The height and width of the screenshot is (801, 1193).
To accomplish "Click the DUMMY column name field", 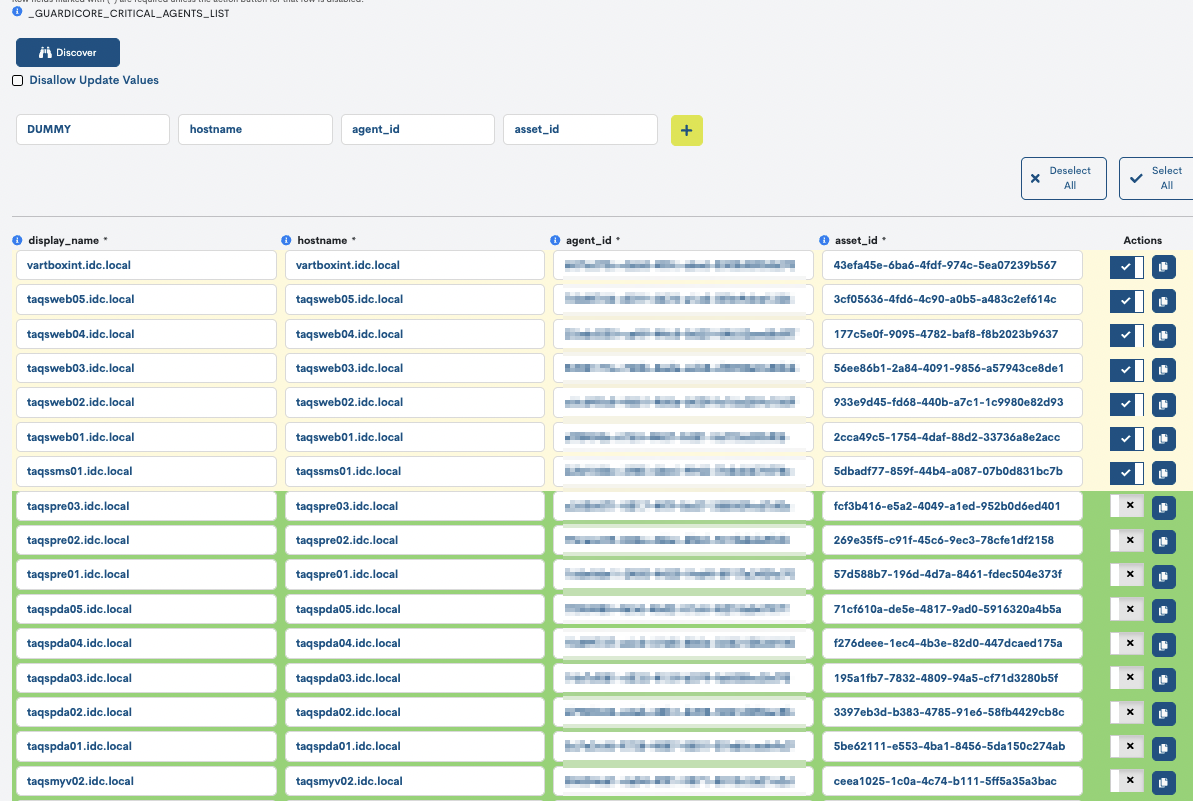I will click(x=93, y=129).
